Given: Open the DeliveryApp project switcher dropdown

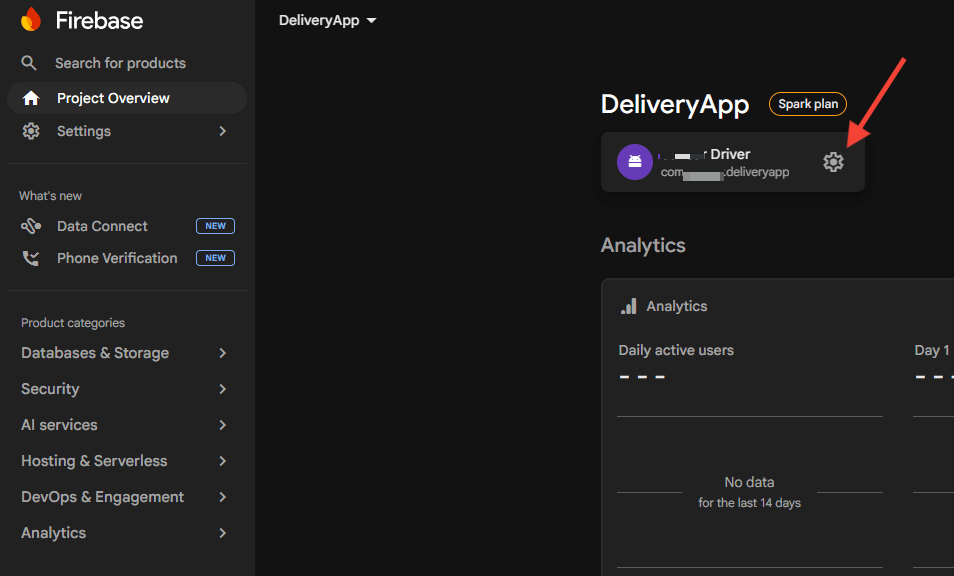Looking at the screenshot, I should coord(327,20).
